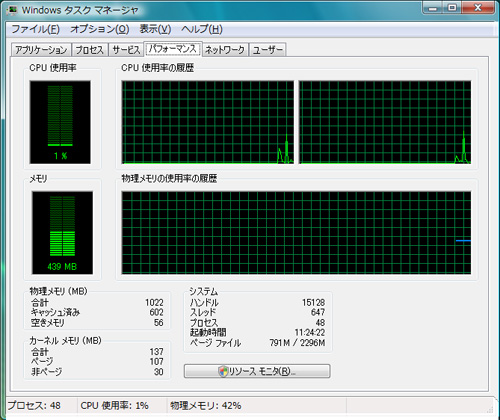Click the 起動時間 label

208,332
